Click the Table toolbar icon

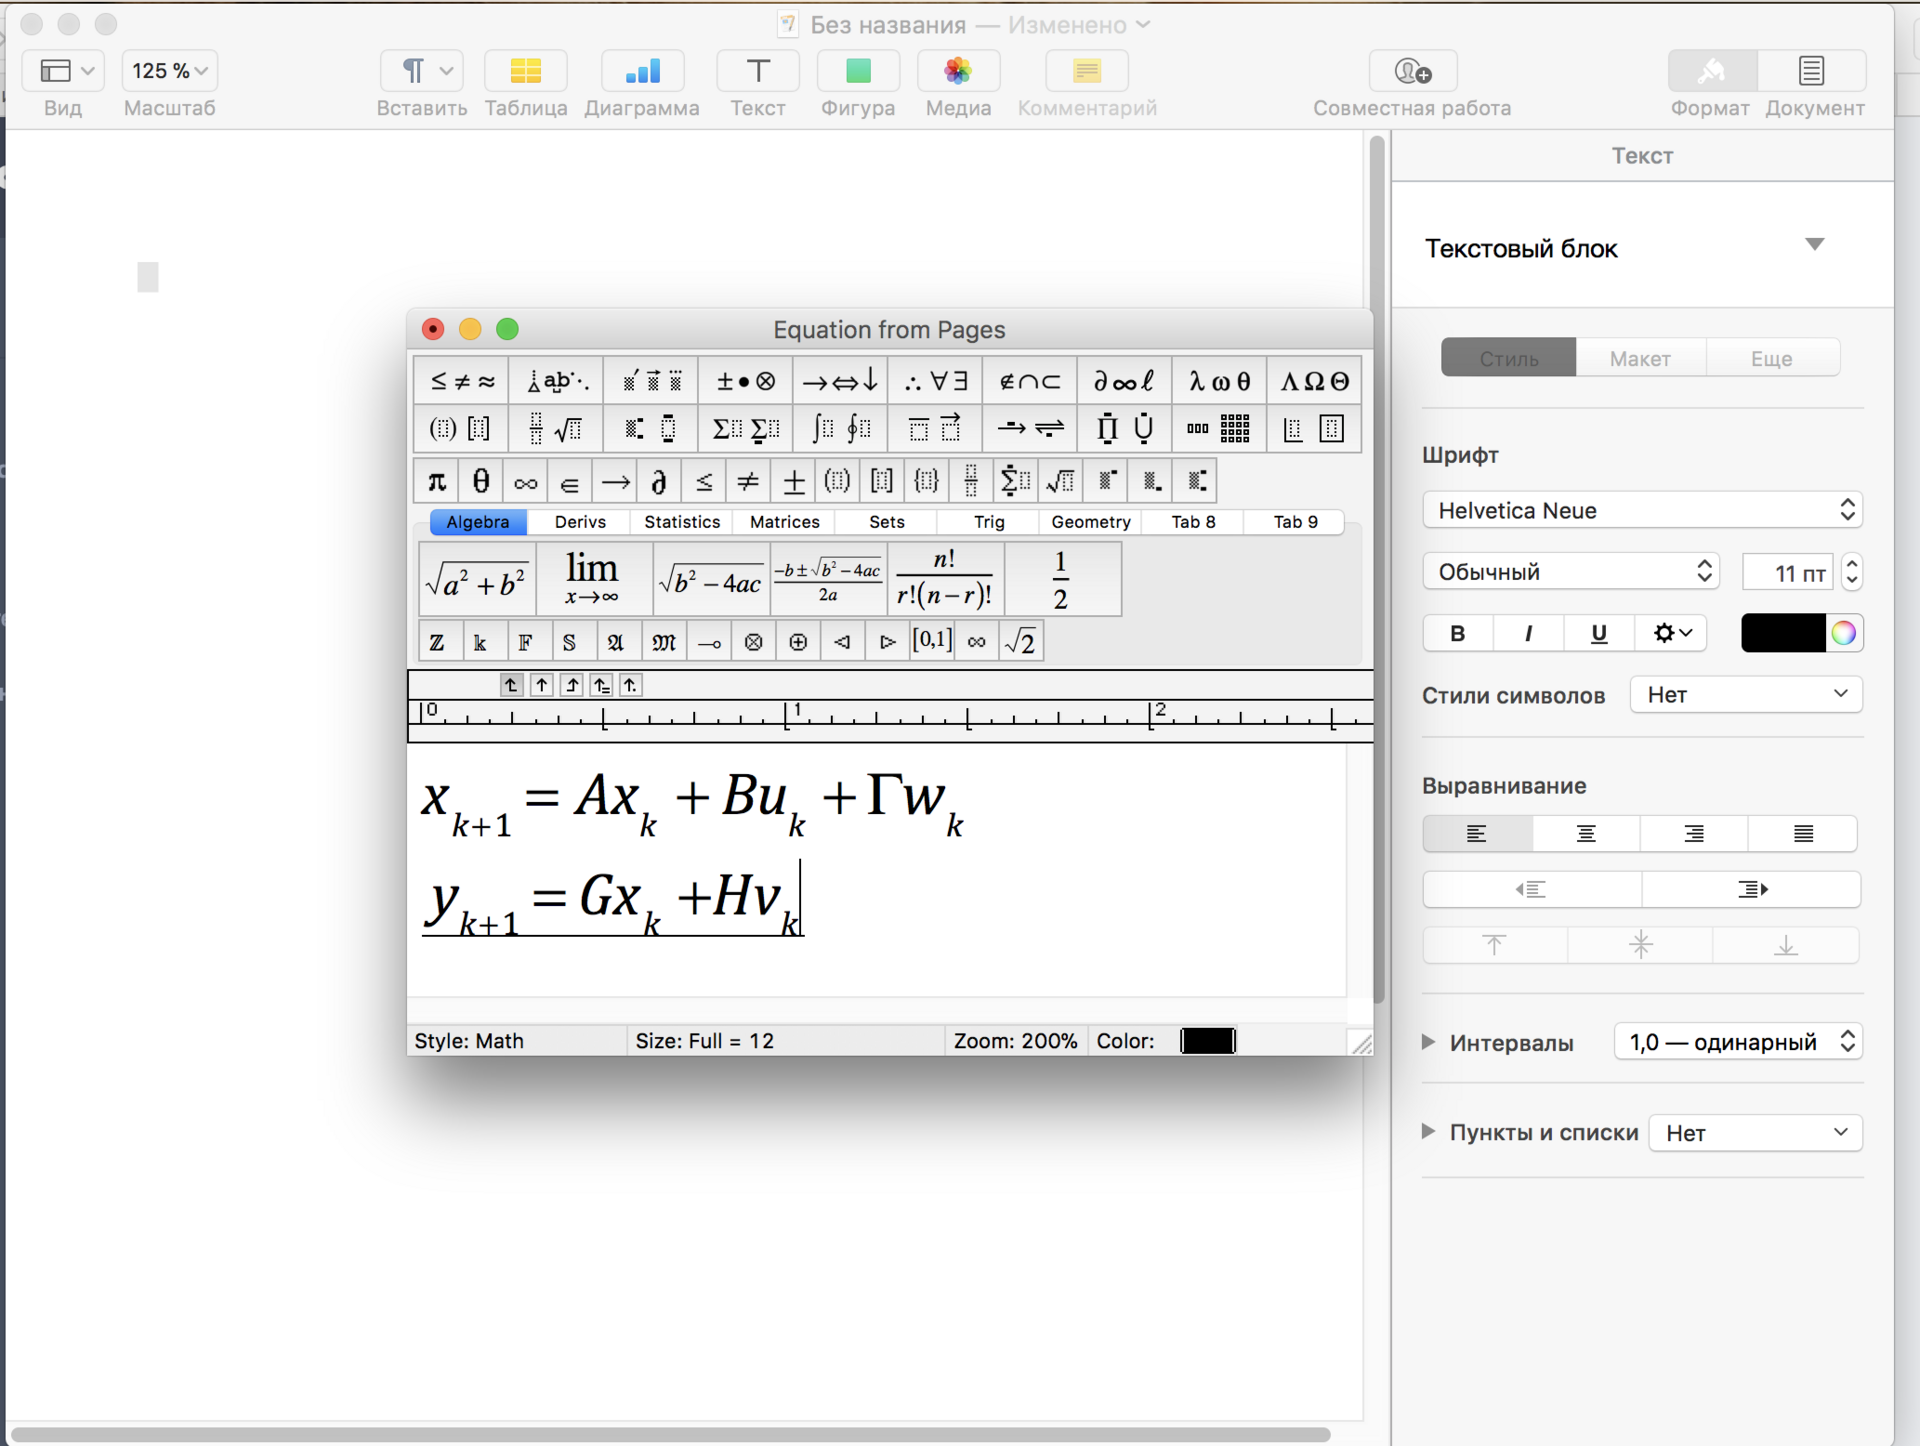point(526,71)
